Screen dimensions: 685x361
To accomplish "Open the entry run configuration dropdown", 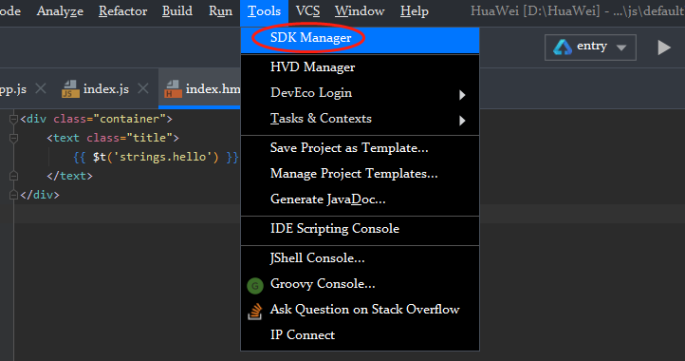I will (x=590, y=47).
